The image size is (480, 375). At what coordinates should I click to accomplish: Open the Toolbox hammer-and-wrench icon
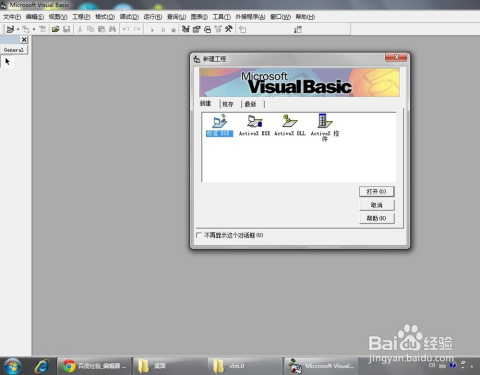pyautogui.click(x=229, y=29)
